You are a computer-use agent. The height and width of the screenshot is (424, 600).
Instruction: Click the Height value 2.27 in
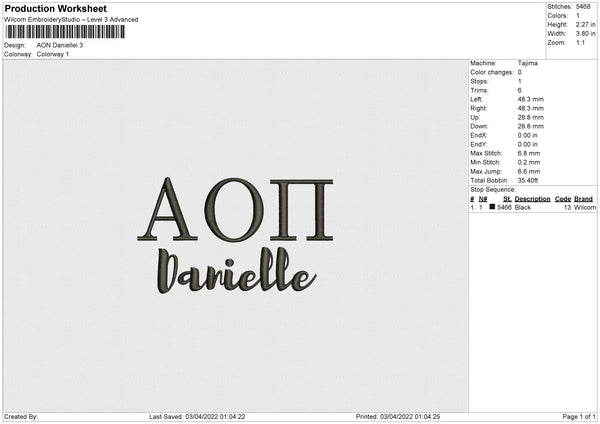[585, 24]
